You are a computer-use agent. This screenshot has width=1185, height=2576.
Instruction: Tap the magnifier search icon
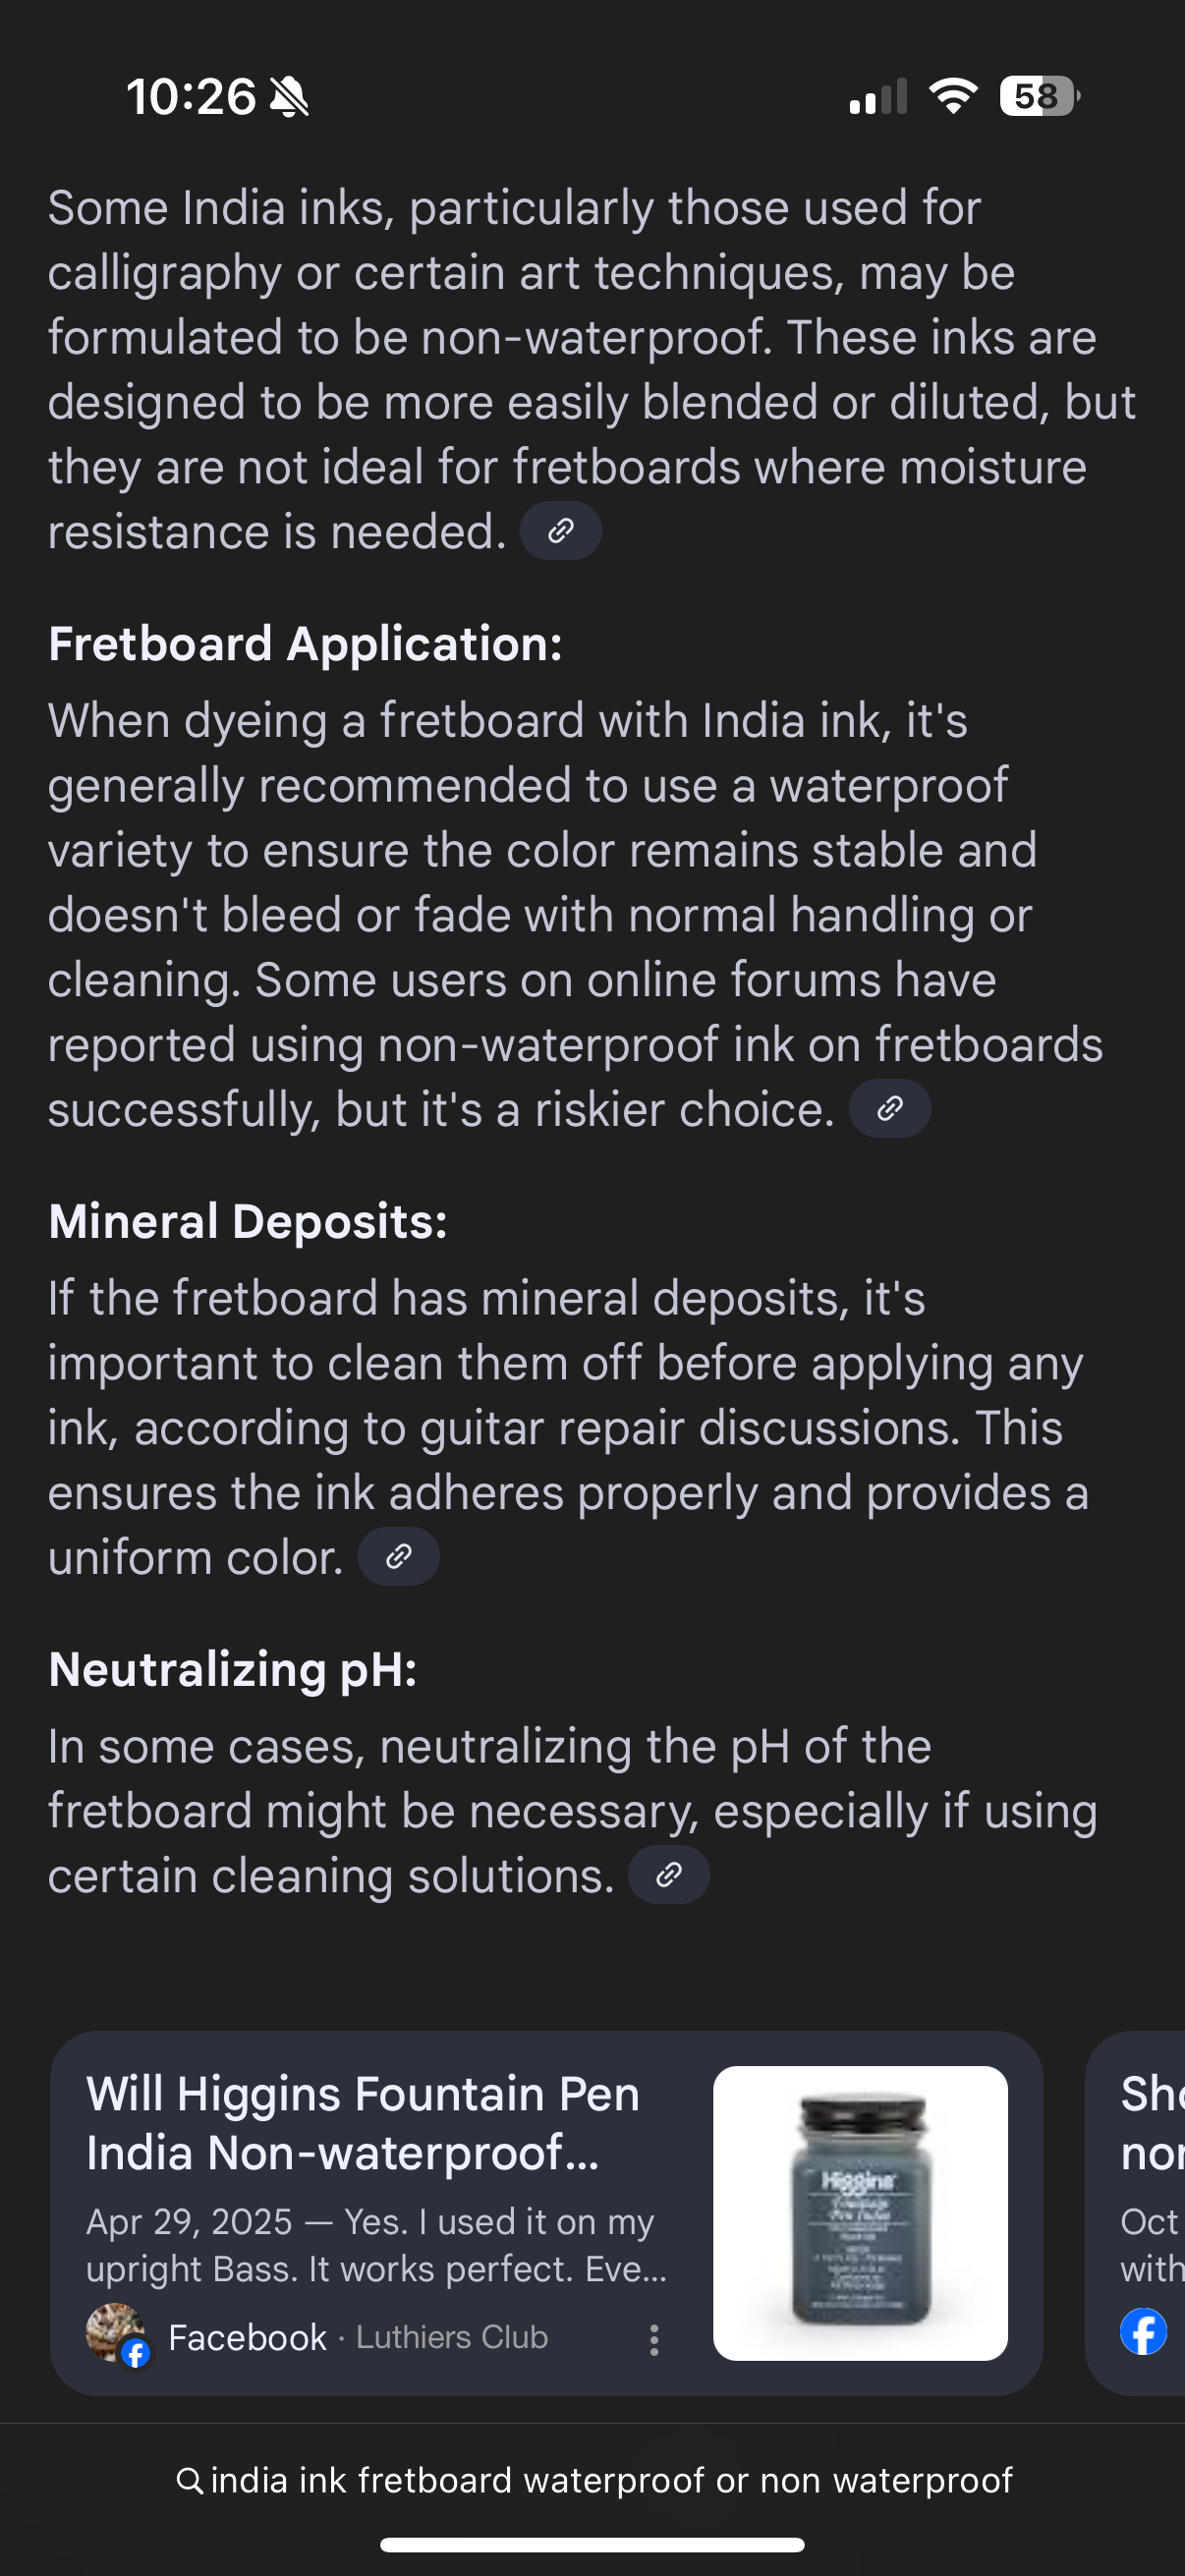coord(188,2480)
